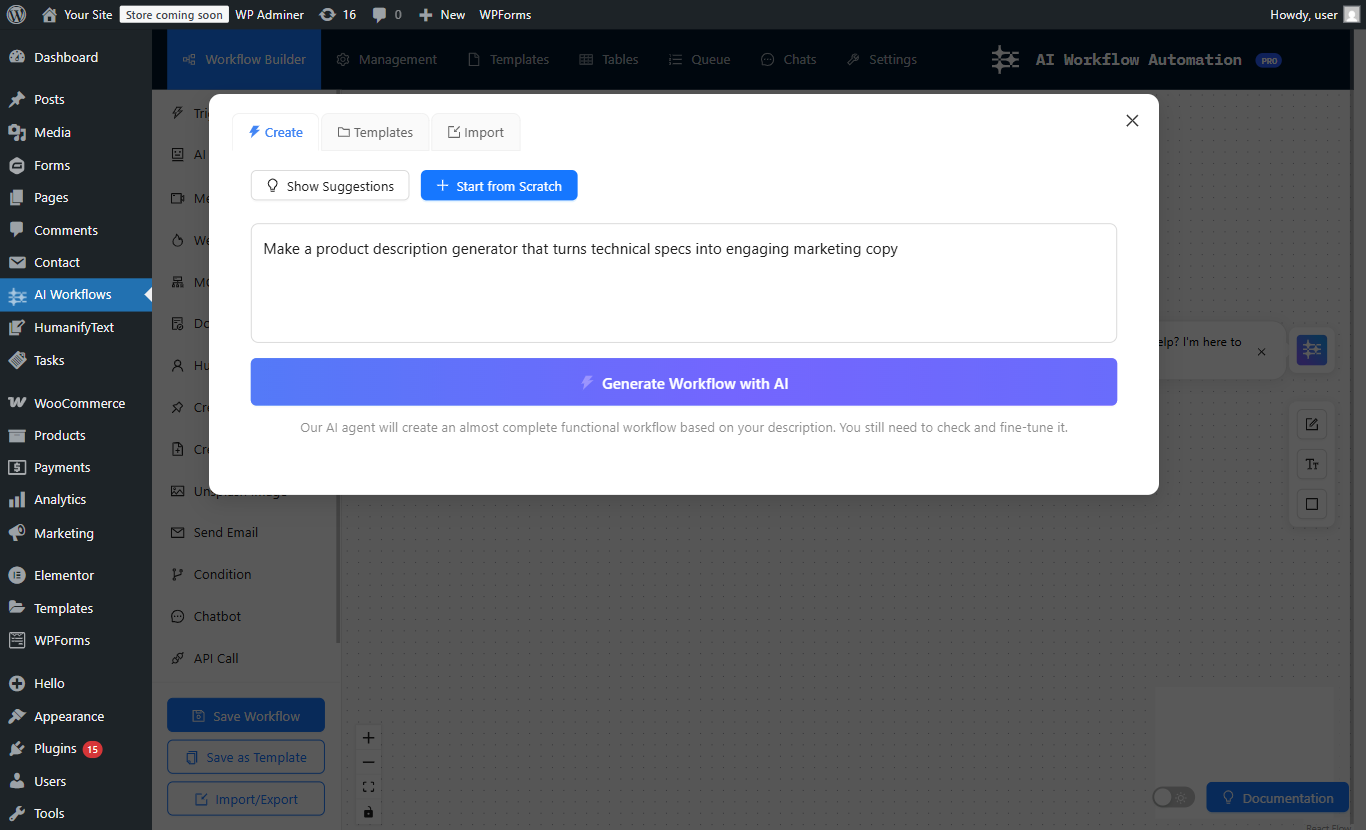Image resolution: width=1366 pixels, height=830 pixels.
Task: Open the Chats tab
Action: click(x=788, y=59)
